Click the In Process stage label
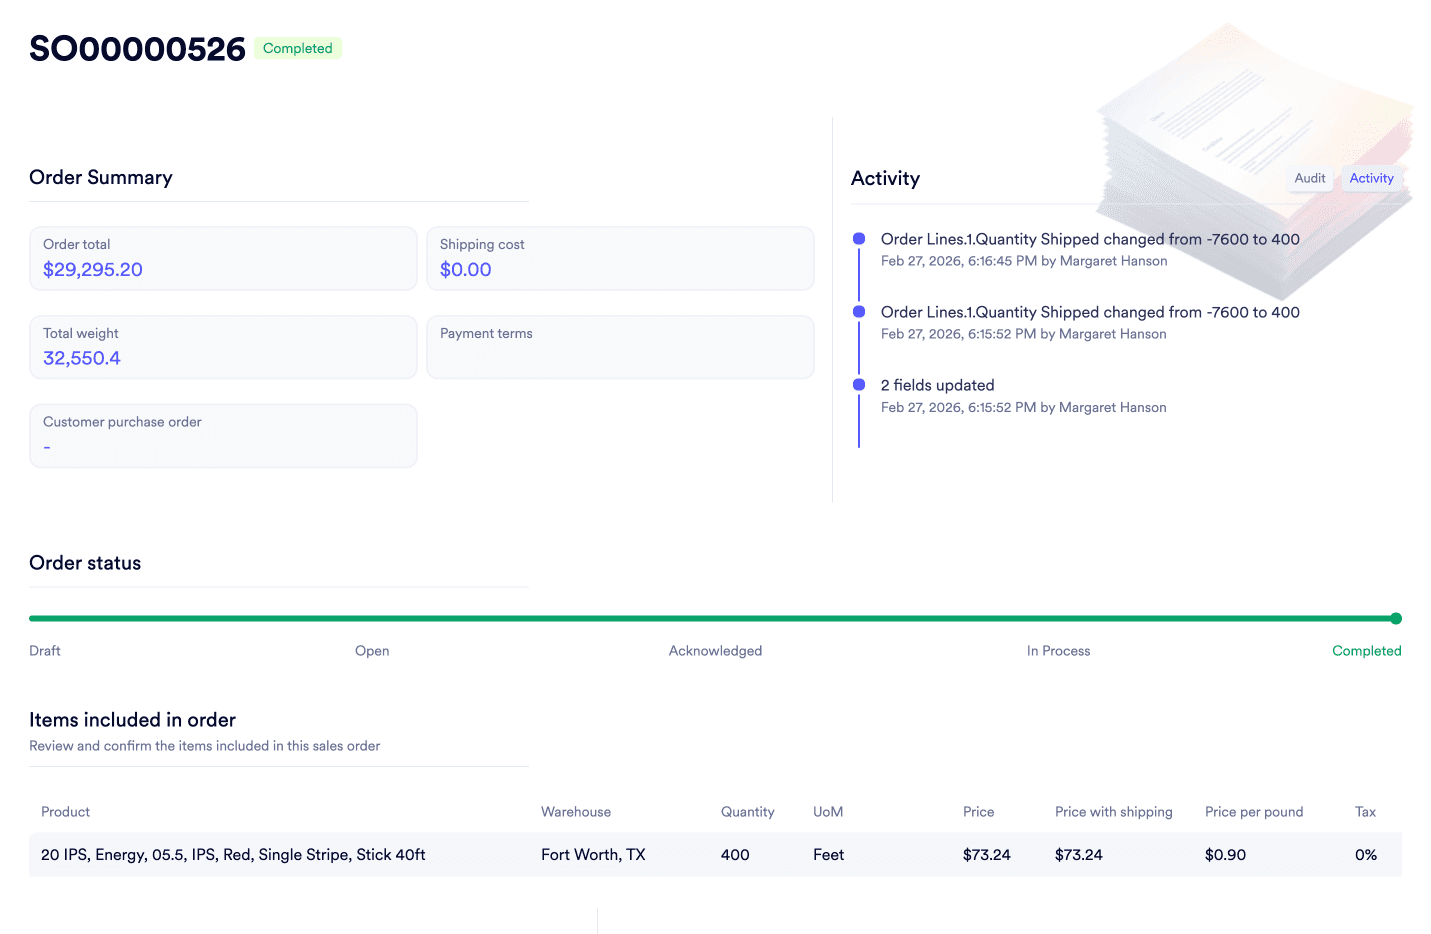Viewport: 1431px width, 934px height. (1058, 650)
